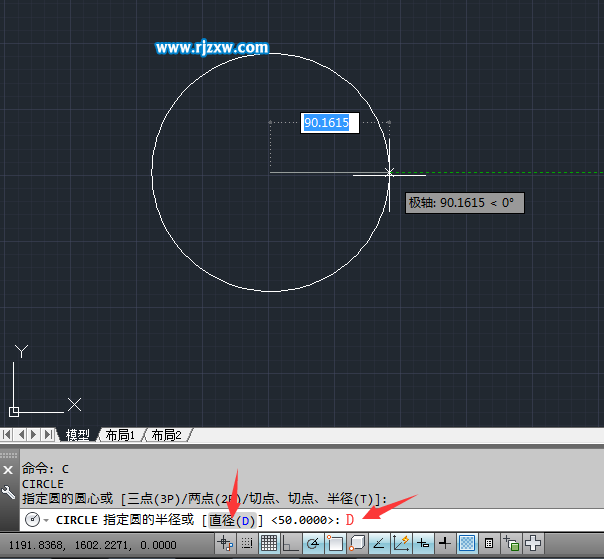Toggle Object Snap status bar icon

(x=335, y=544)
